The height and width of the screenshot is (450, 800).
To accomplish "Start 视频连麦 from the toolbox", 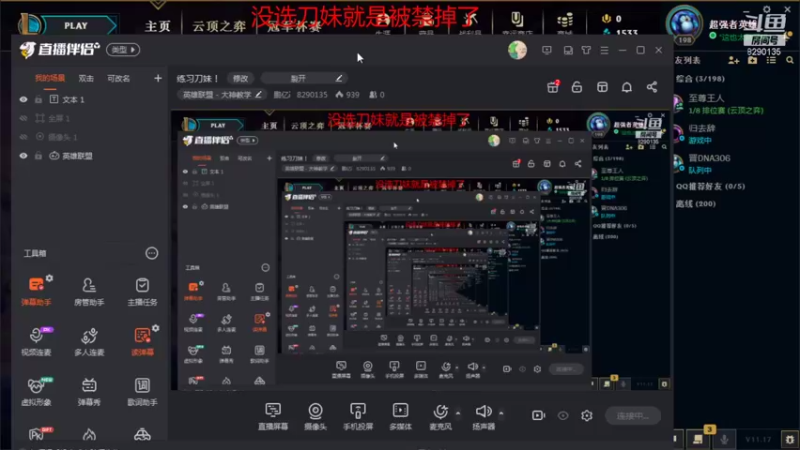I will tap(36, 341).
